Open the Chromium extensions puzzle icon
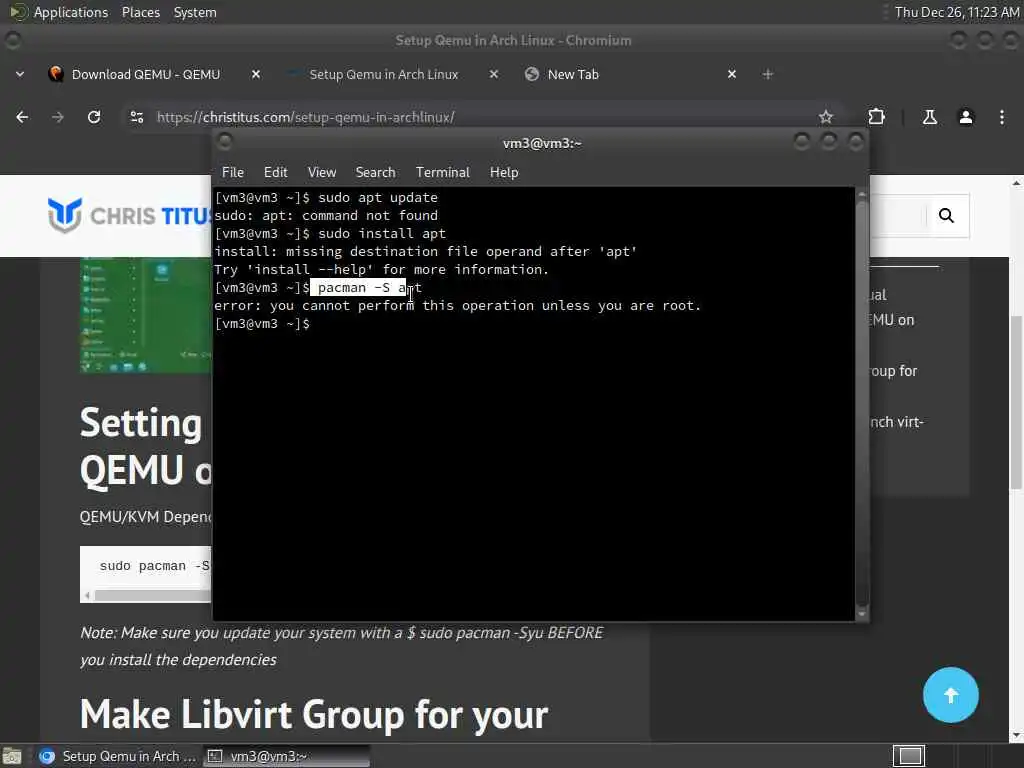Screen dimensions: 1024x768 point(876,117)
